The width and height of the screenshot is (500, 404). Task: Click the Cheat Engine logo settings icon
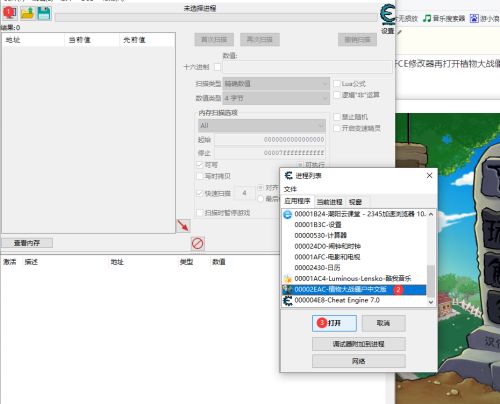pos(387,15)
